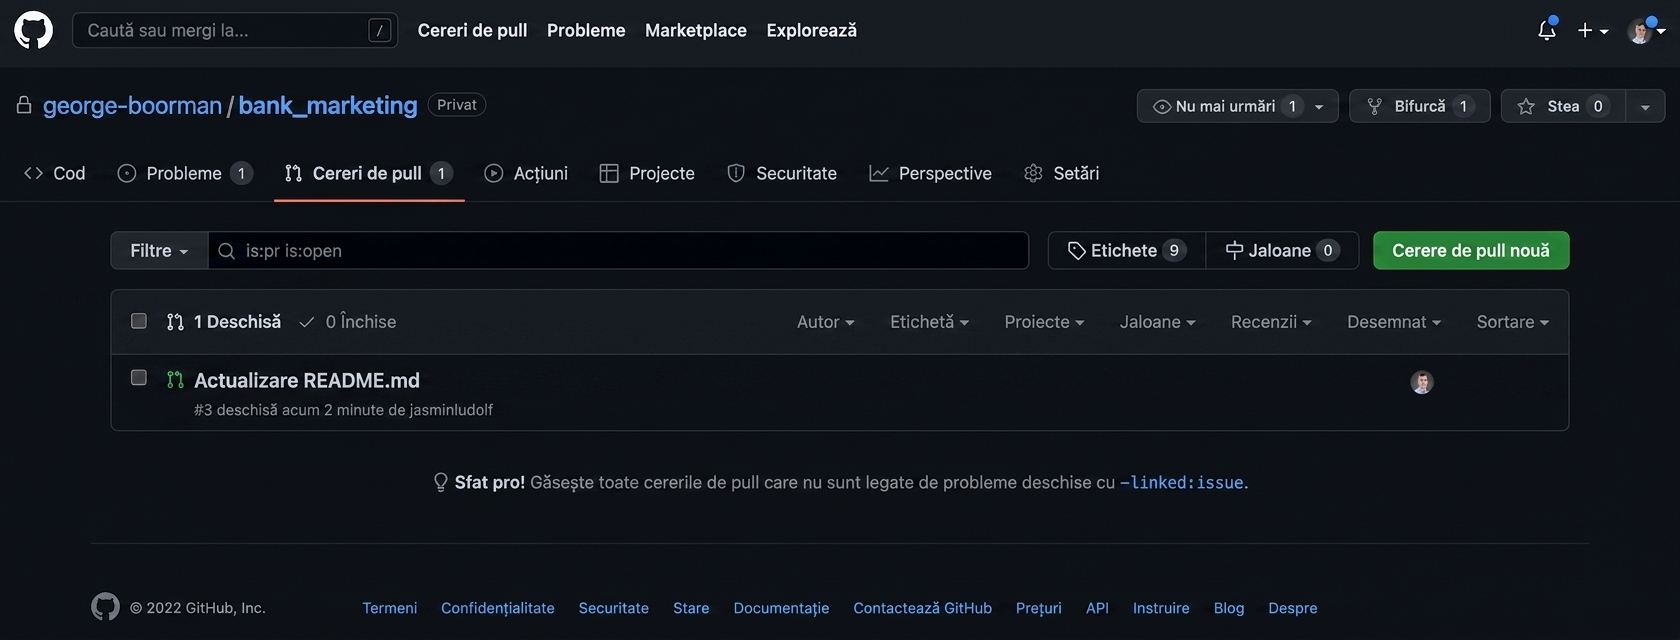Open the george-boorman owner link

[132, 105]
